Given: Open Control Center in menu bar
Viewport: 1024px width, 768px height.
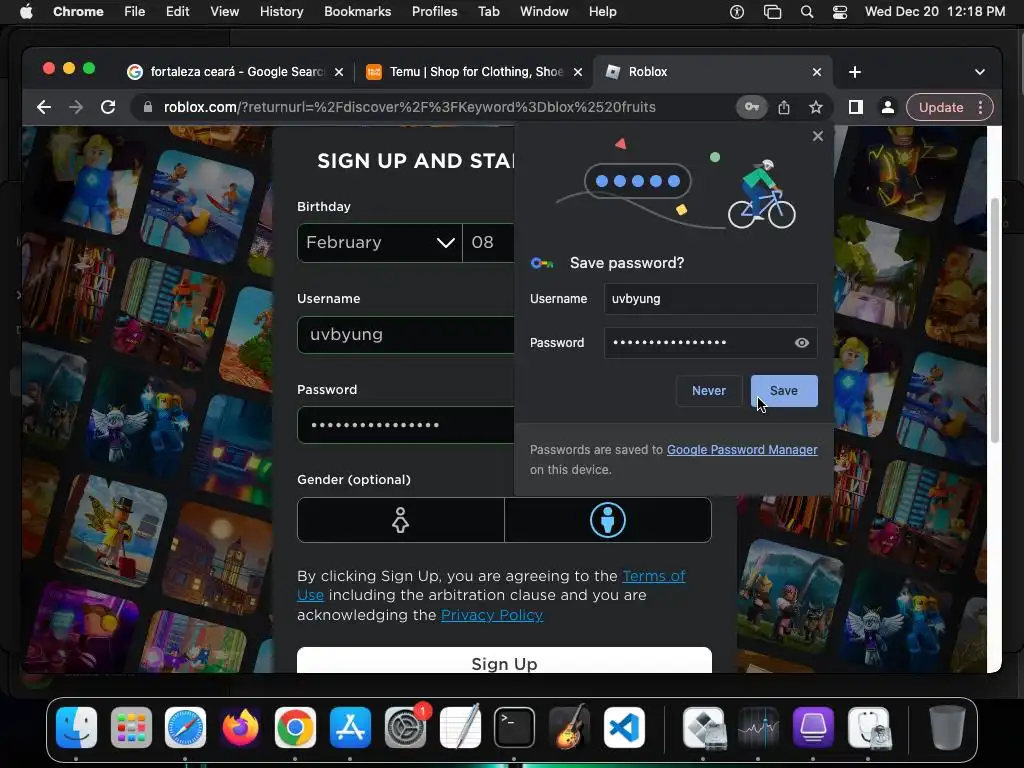Looking at the screenshot, I should (x=840, y=12).
